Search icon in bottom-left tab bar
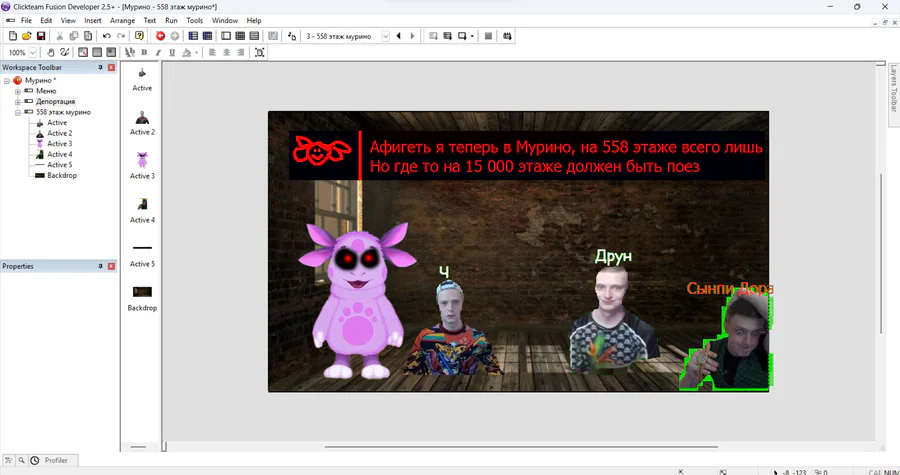The height and width of the screenshot is (475, 900). point(21,460)
